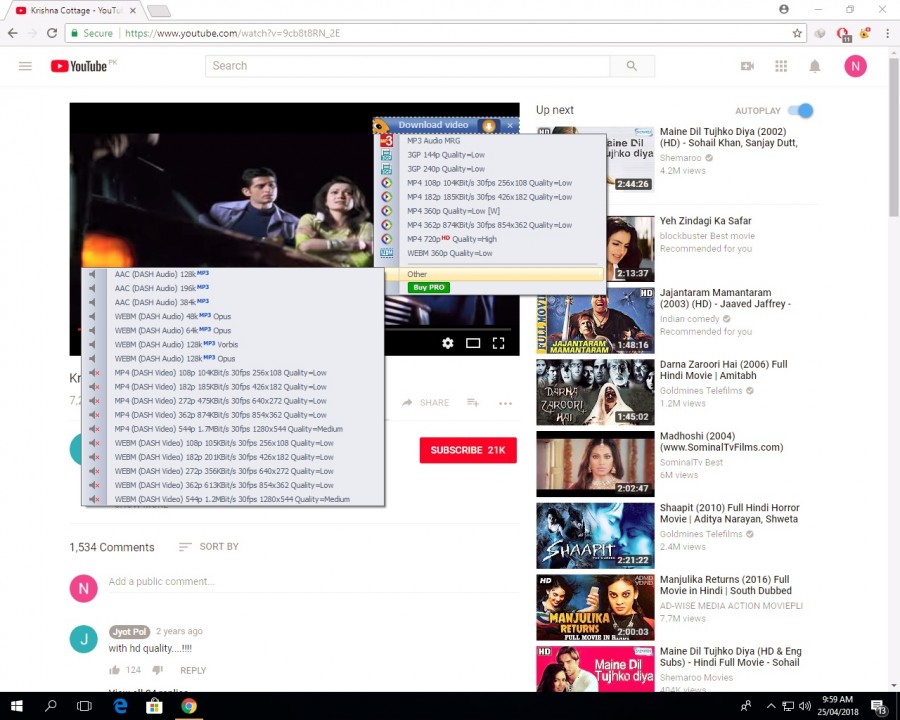Select the Krishna Cottage browser tab
Viewport: 900px width, 720px height.
(75, 10)
